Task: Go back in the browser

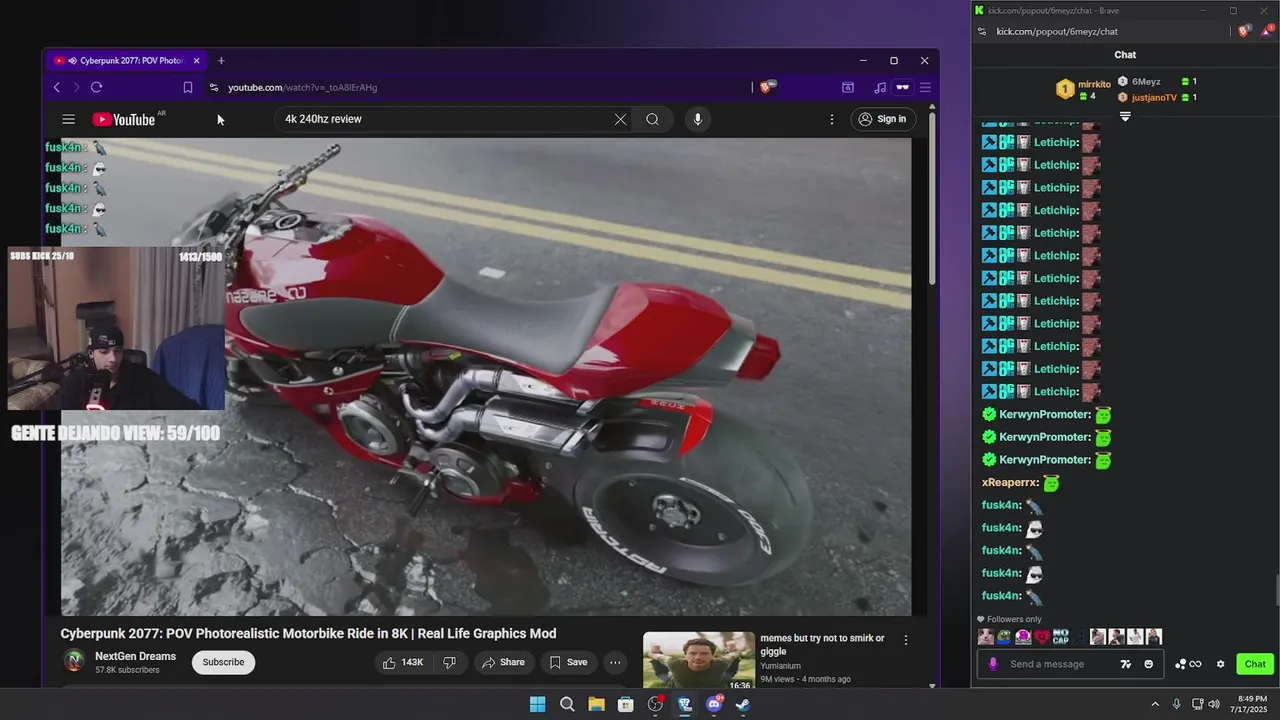Action: tap(57, 87)
